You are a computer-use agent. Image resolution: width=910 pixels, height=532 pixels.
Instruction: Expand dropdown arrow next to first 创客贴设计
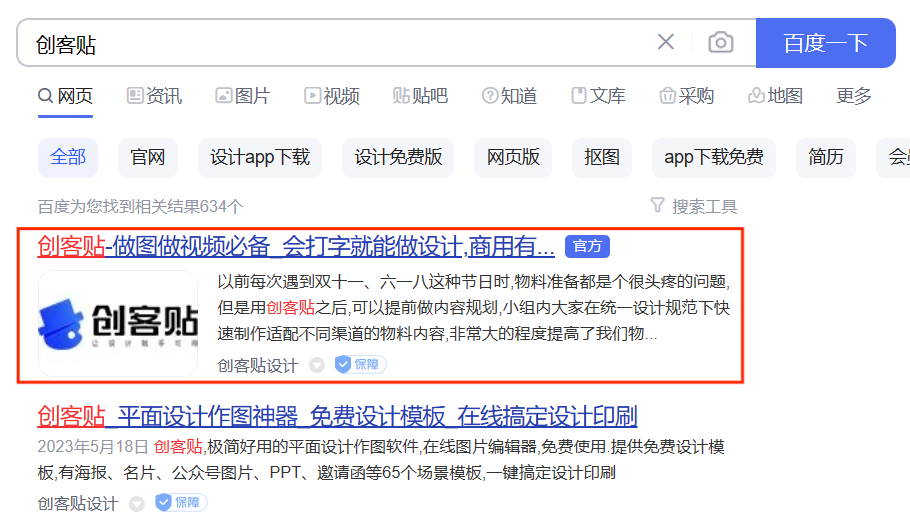pyautogui.click(x=317, y=365)
